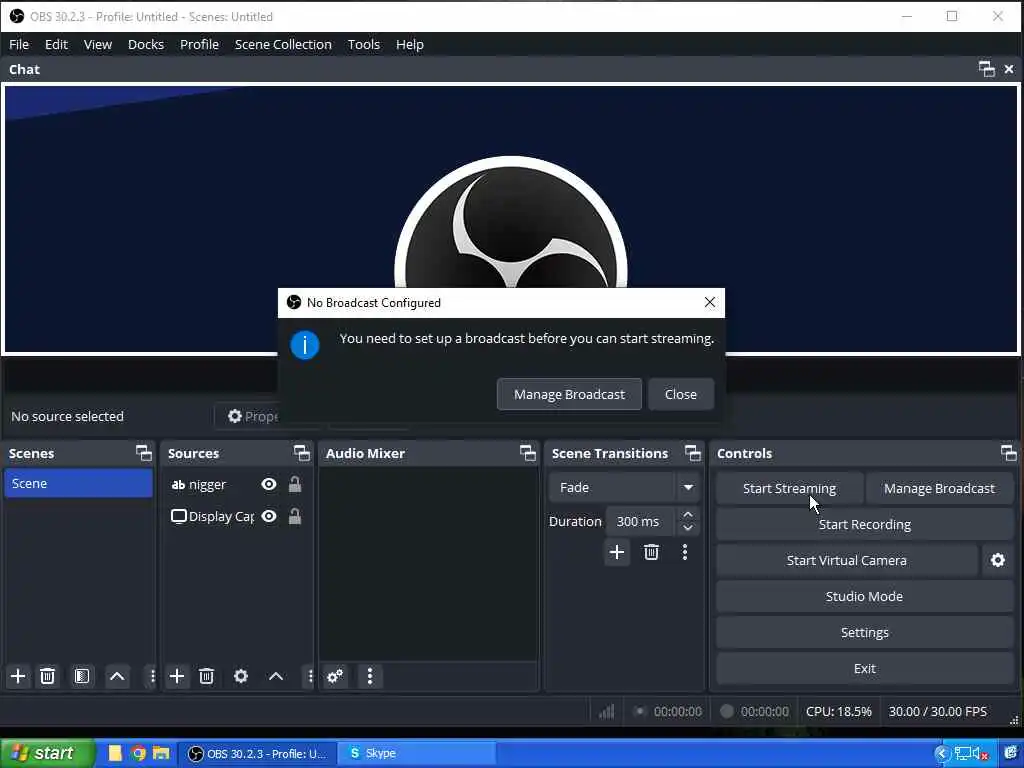Open the Tools menu
This screenshot has height=768, width=1024.
point(364,44)
